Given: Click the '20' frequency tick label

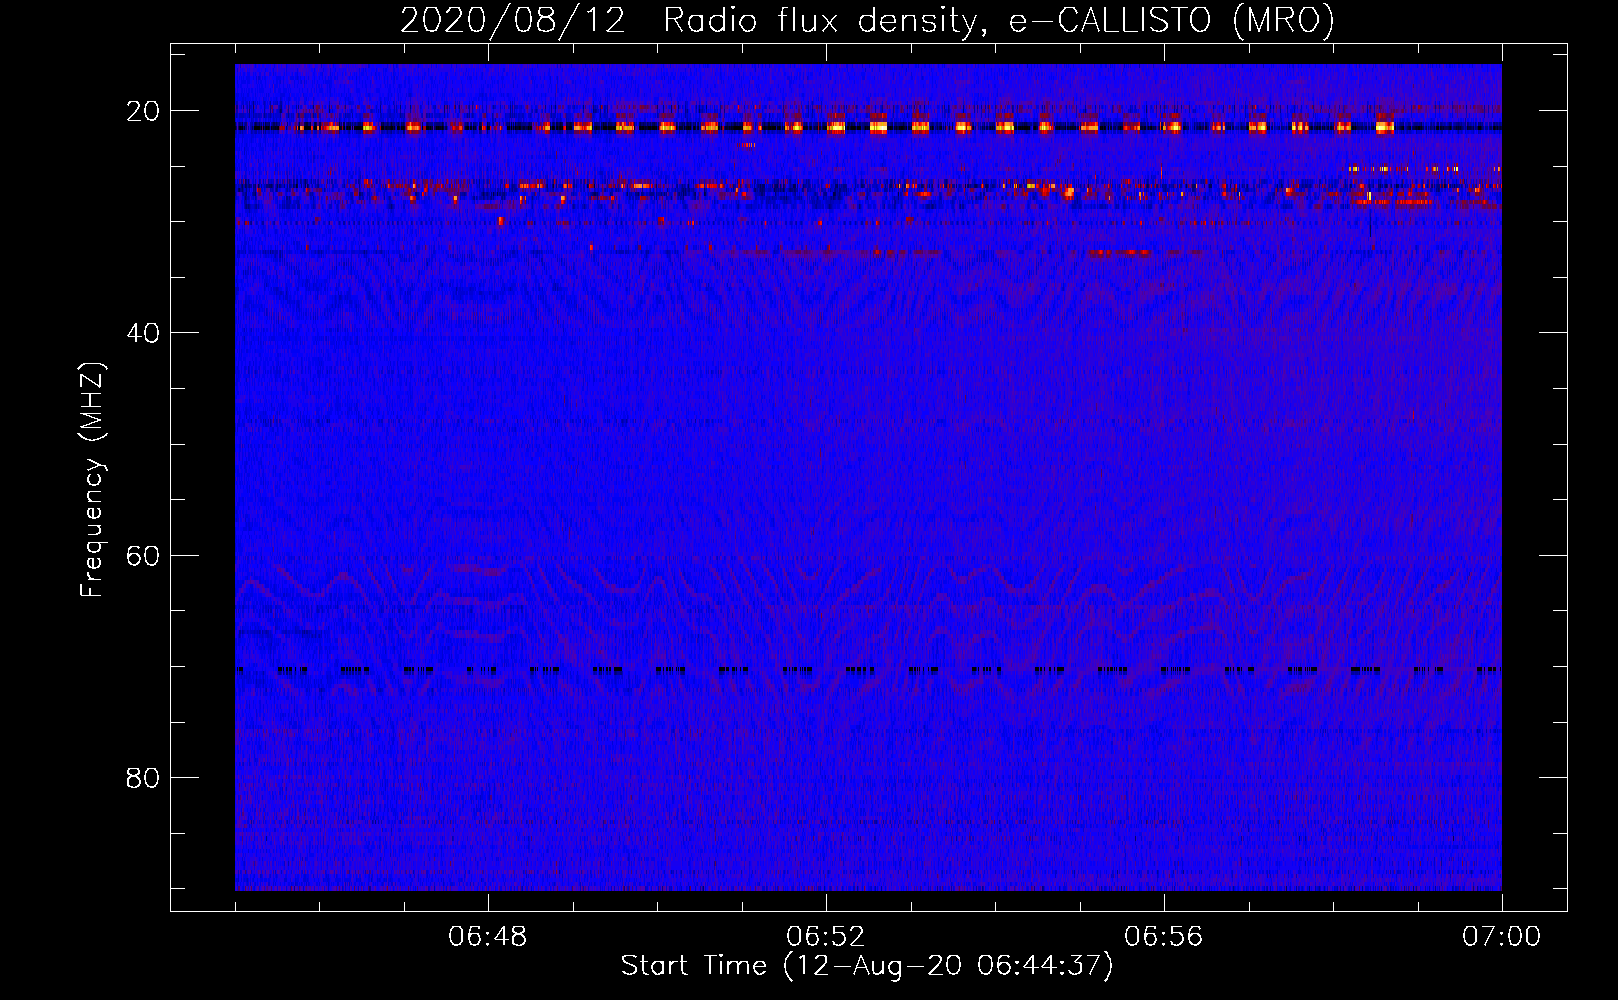Looking at the screenshot, I should (x=143, y=111).
